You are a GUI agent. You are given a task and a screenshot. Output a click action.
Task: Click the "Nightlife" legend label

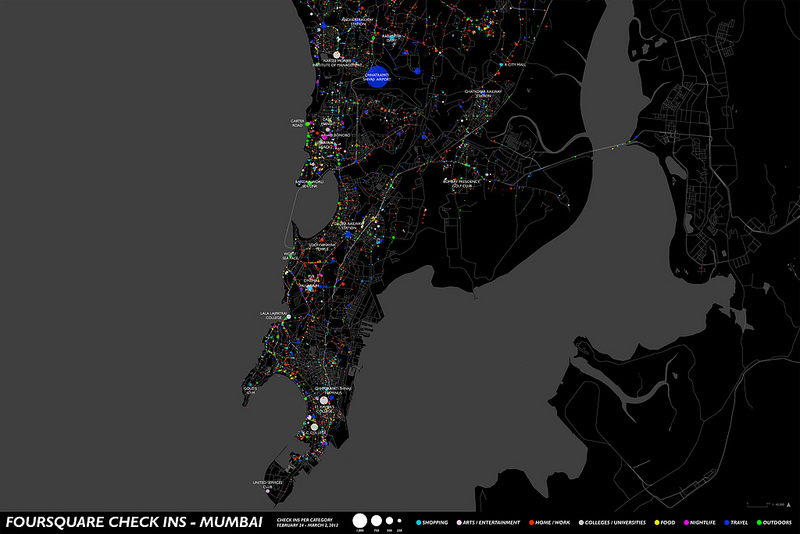point(703,522)
